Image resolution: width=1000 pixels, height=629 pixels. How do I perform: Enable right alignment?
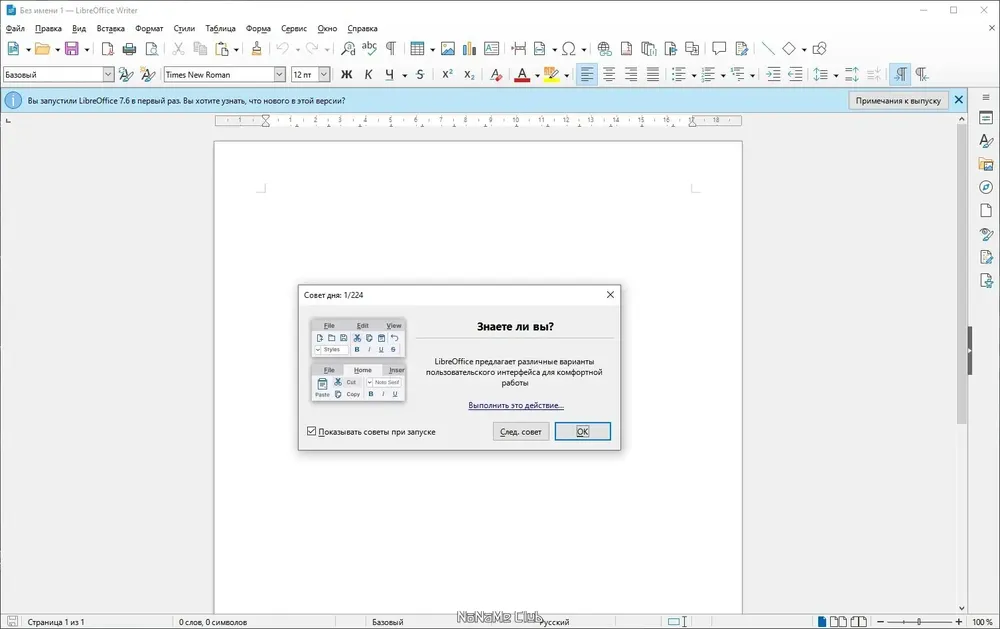point(631,75)
